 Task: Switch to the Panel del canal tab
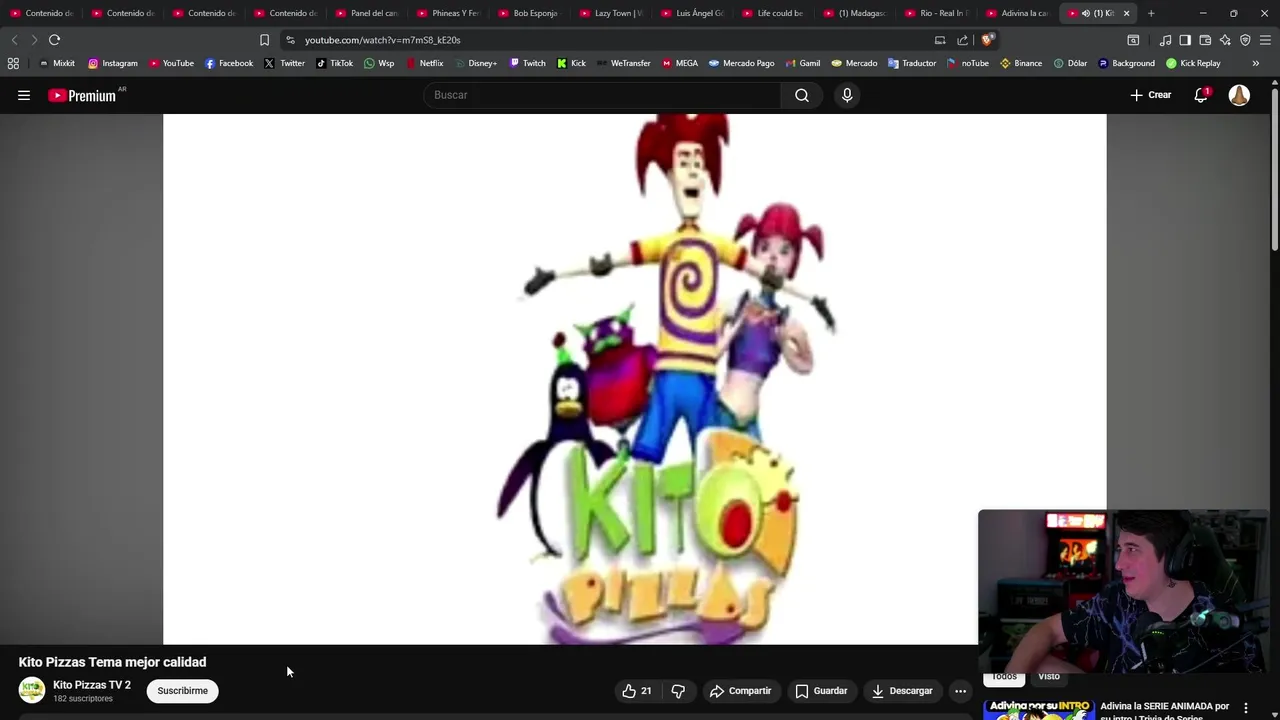(x=366, y=13)
